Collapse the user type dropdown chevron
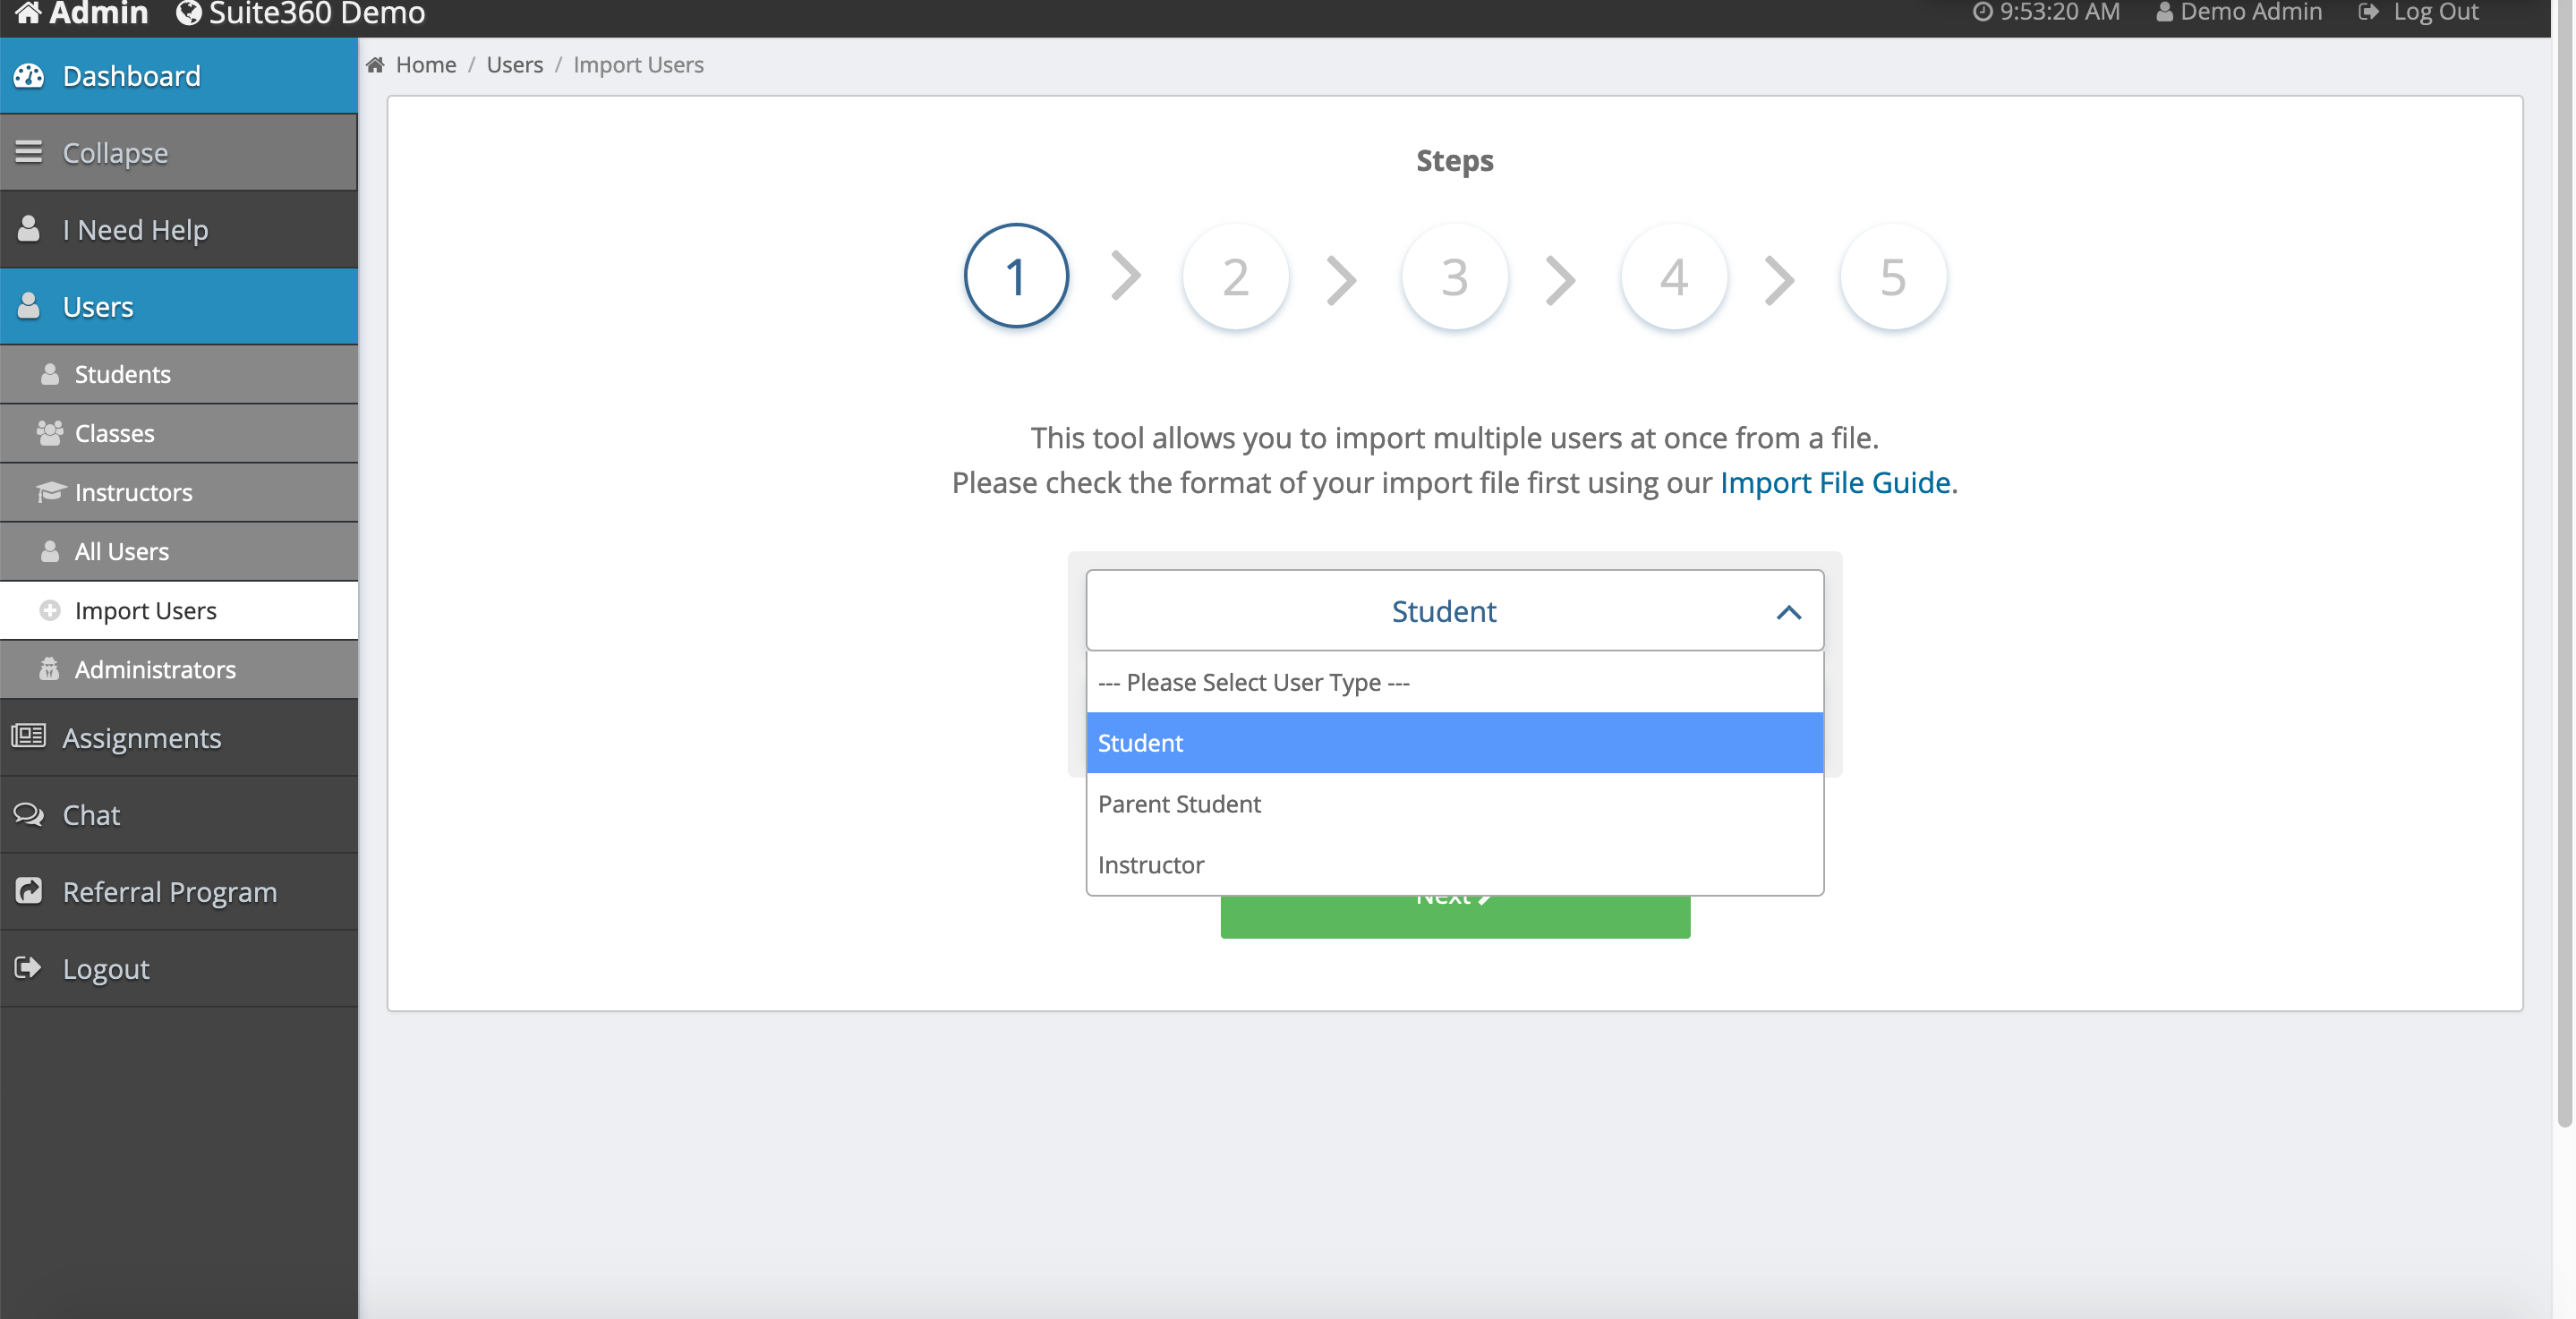 tap(1788, 612)
